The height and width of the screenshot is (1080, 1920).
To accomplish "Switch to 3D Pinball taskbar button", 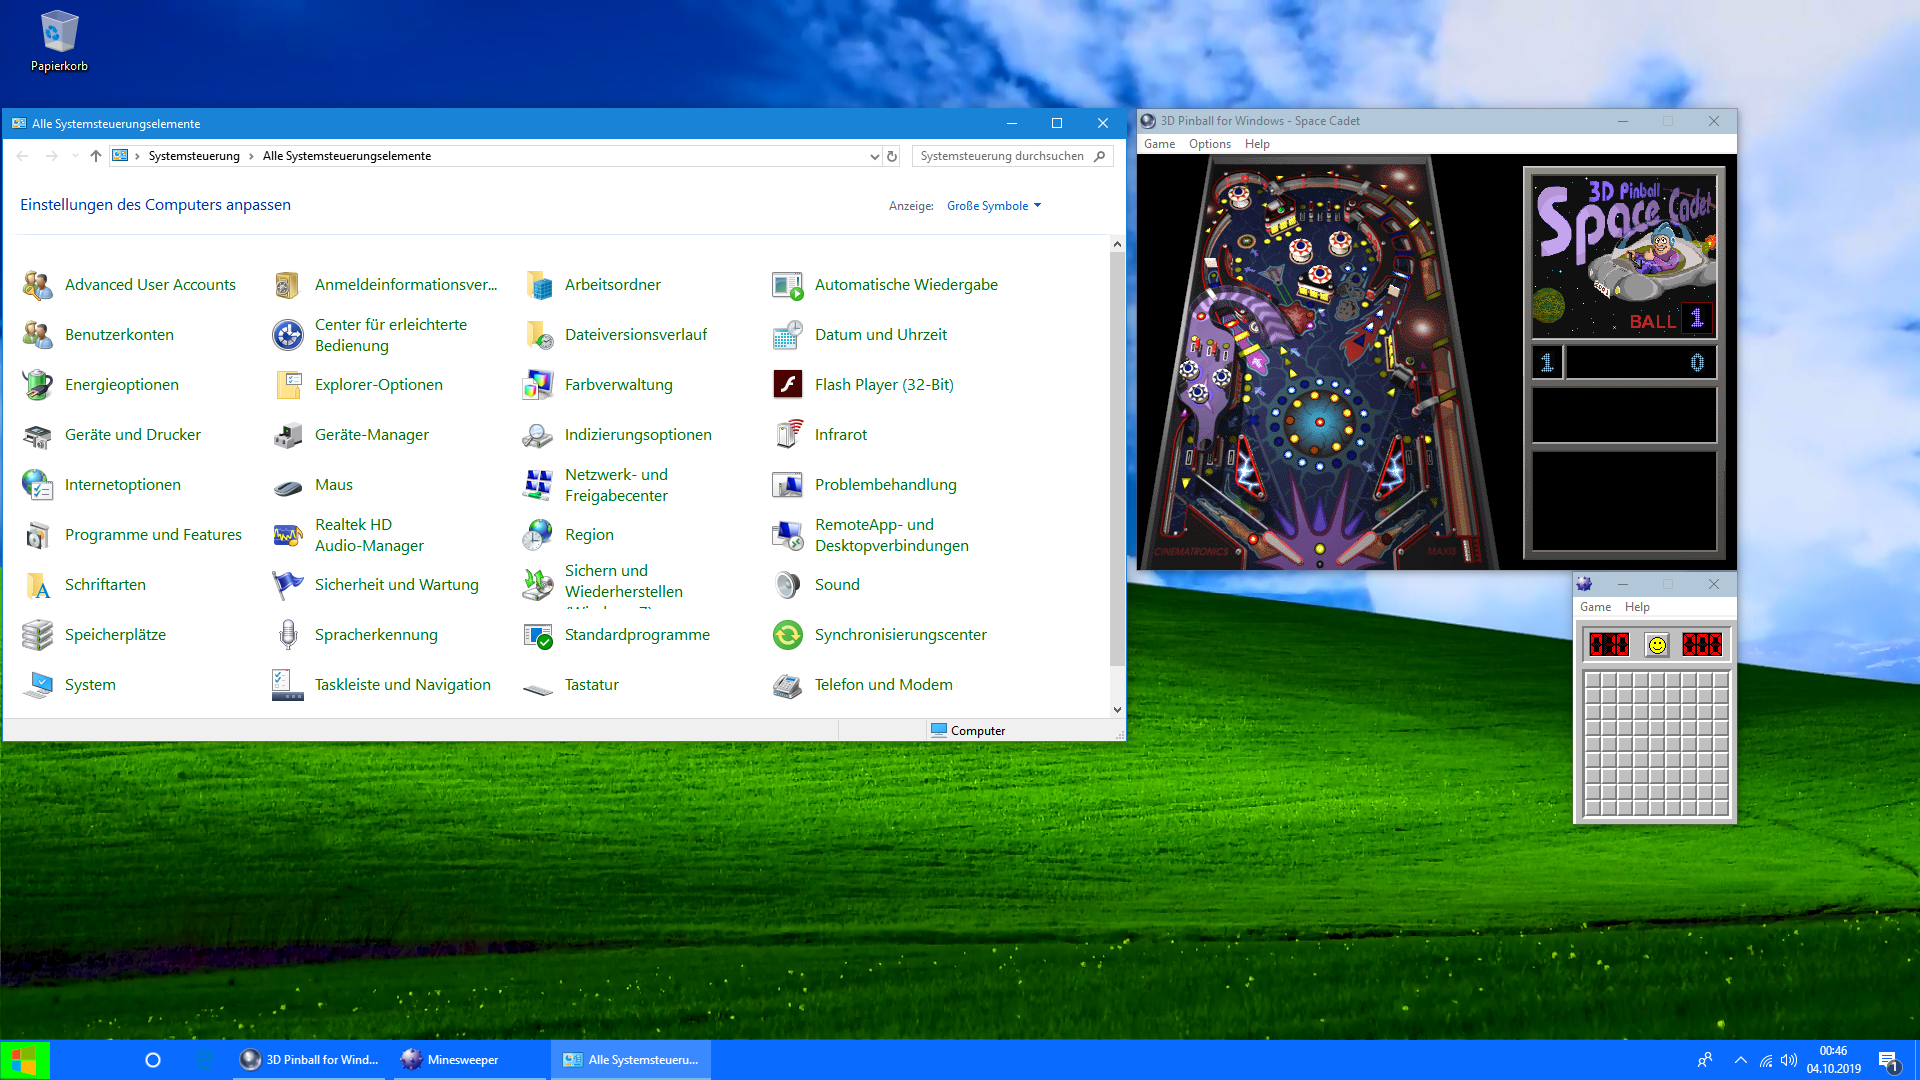I will pyautogui.click(x=310, y=1060).
